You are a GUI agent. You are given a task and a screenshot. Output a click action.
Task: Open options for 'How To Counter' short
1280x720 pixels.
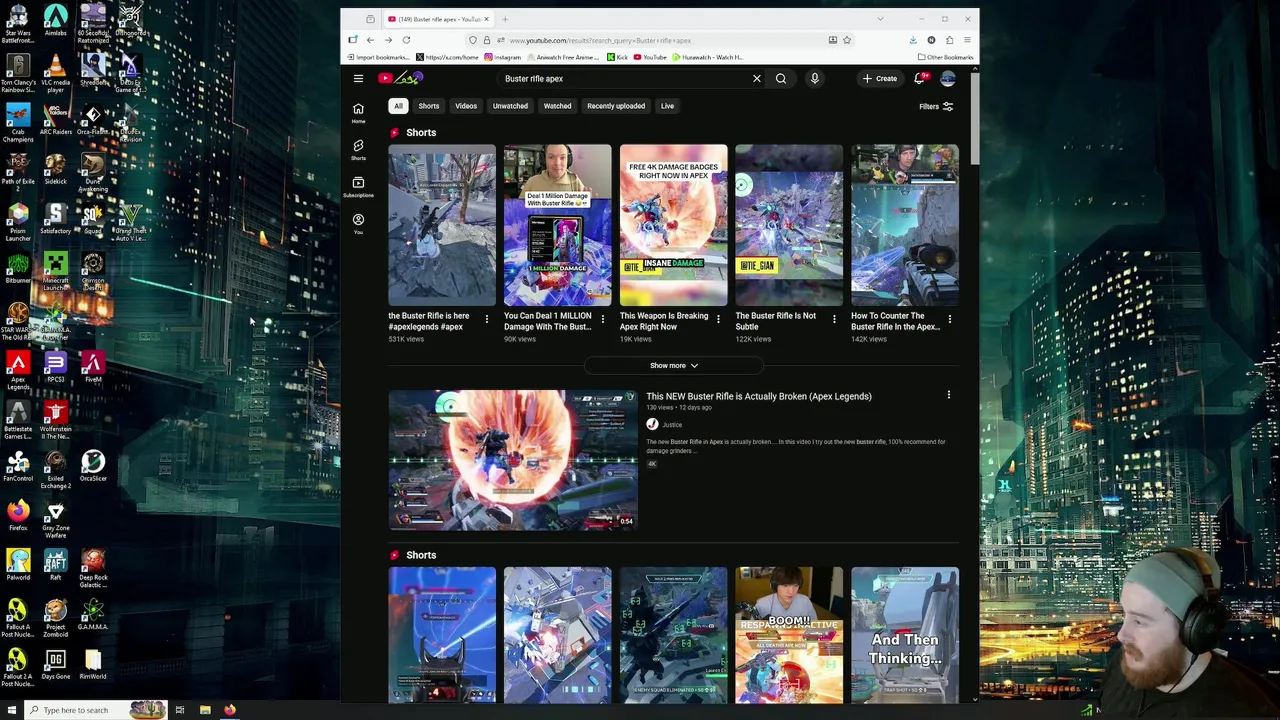[x=949, y=319]
